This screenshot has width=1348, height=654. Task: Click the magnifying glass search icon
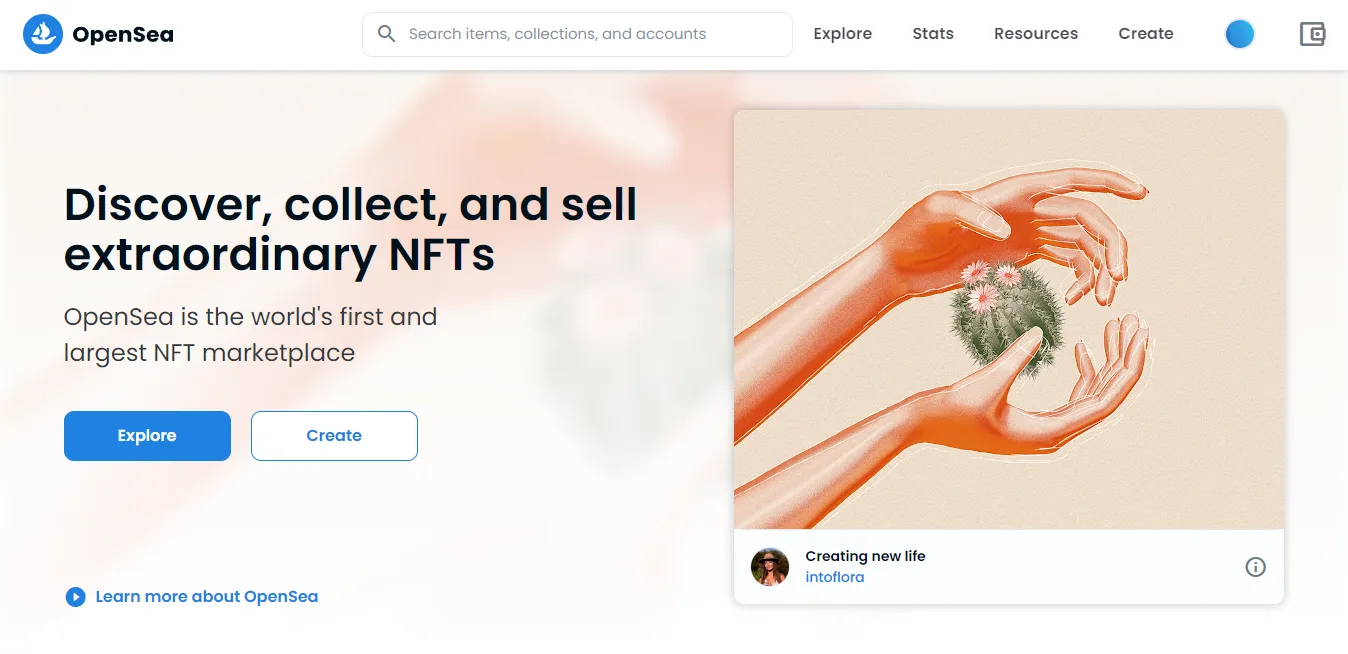(386, 34)
